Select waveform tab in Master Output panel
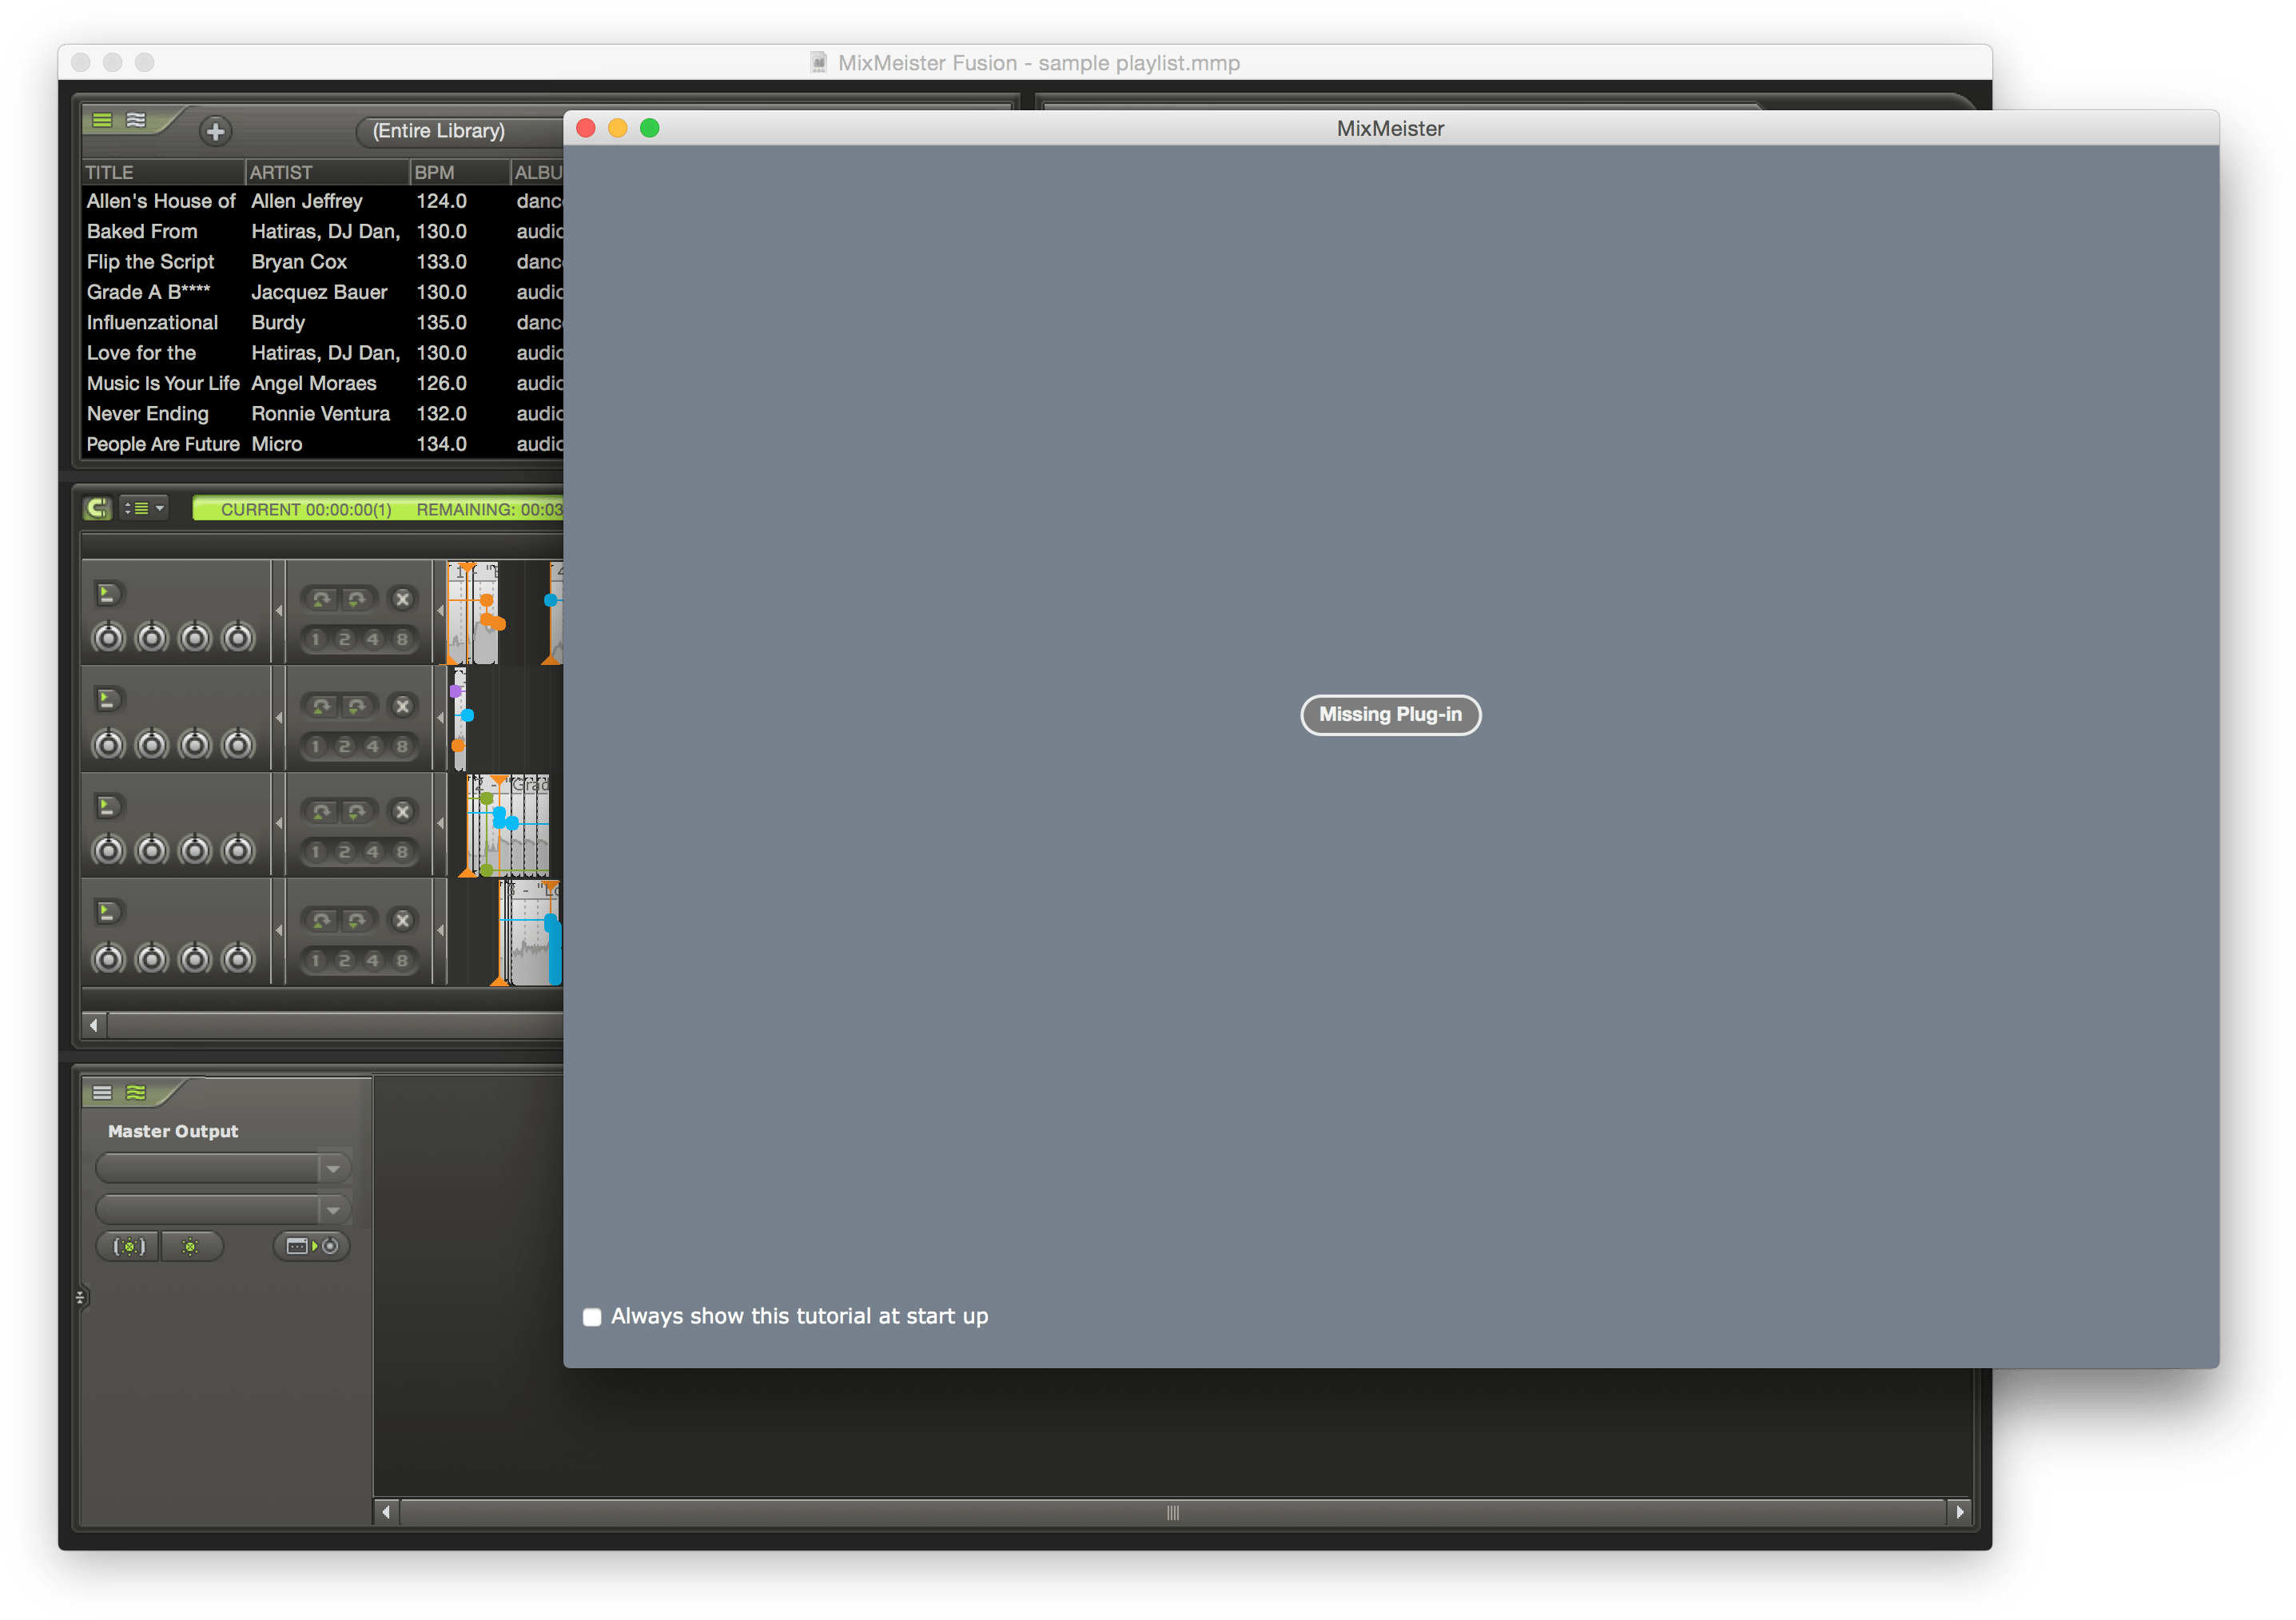2296x1620 pixels. click(137, 1092)
